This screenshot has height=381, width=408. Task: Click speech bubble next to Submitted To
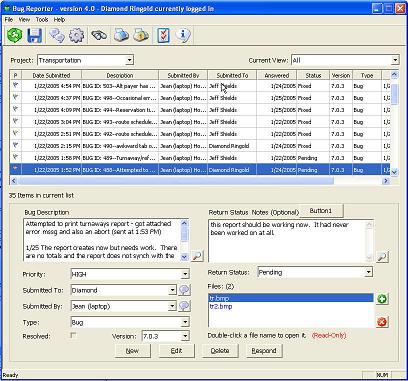184,290
